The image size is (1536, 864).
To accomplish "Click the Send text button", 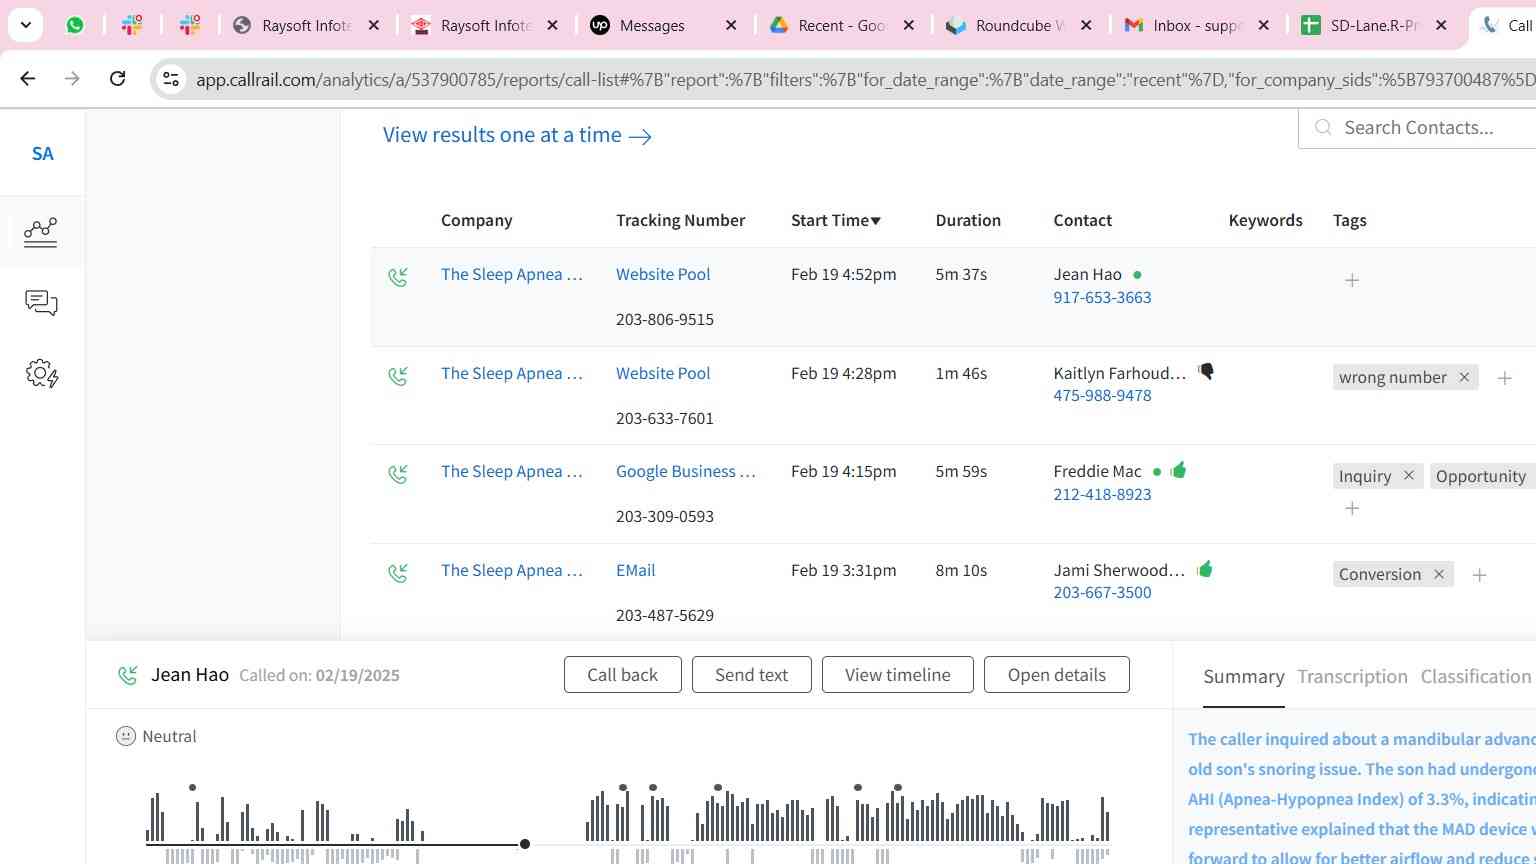I will click(751, 675).
